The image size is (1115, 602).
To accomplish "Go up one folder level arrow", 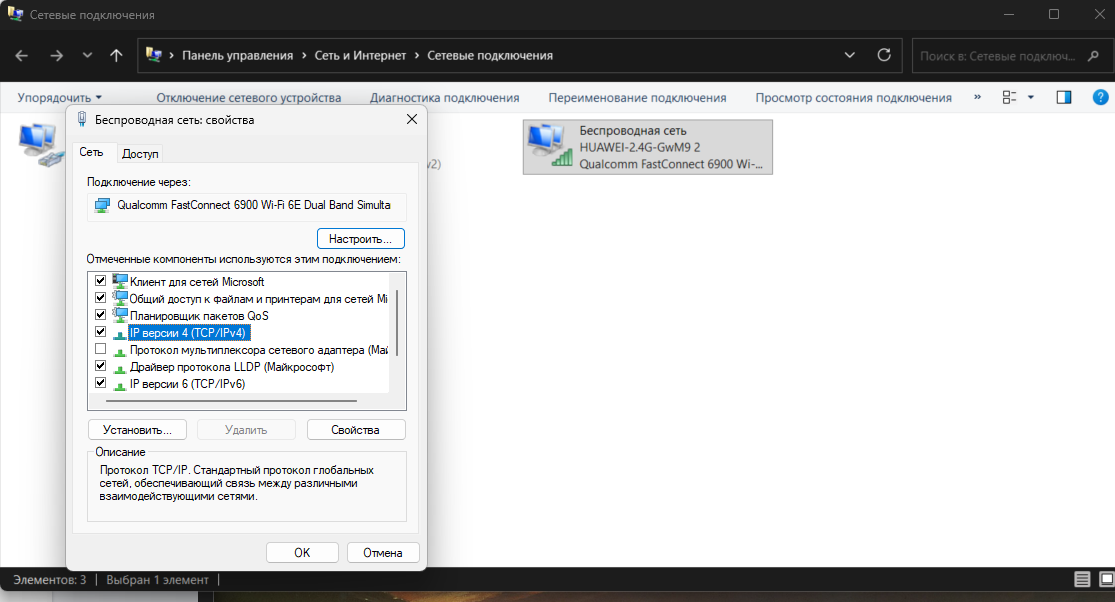I will tap(117, 55).
